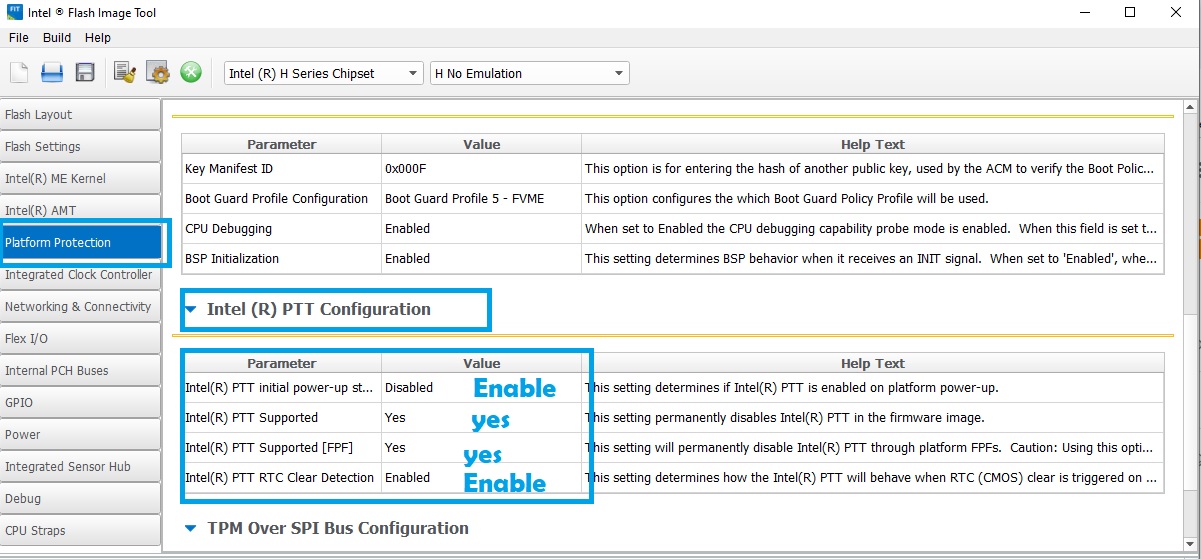Click the PTT table's Help Text column header
The width and height of the screenshot is (1201, 559).
(x=873, y=363)
